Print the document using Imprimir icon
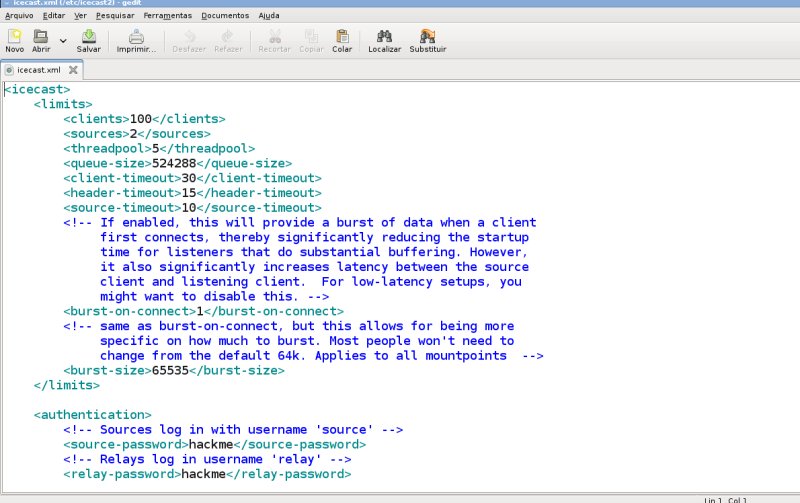This screenshot has width=800, height=503. (136, 37)
